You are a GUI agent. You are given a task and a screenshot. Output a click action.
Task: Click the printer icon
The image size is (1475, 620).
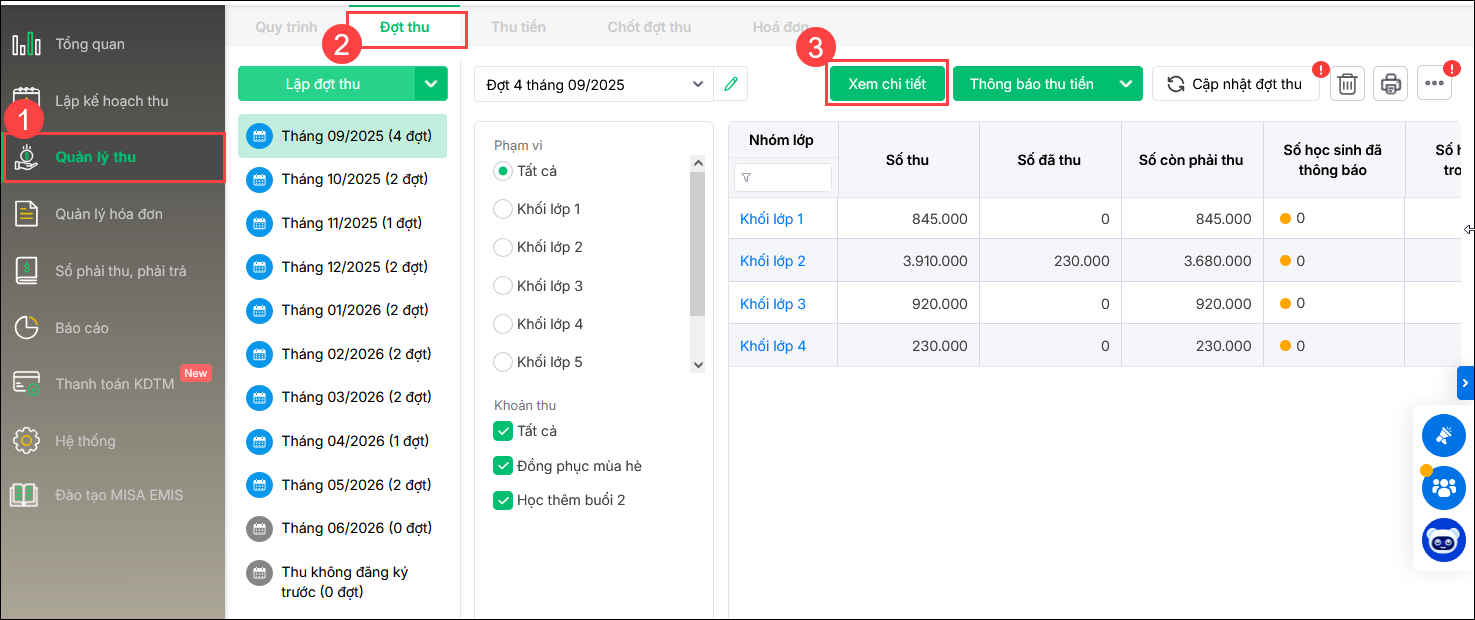tap(1390, 84)
